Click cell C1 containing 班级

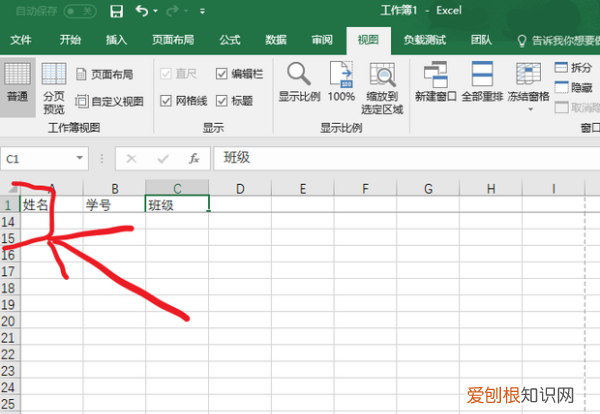tap(177, 204)
